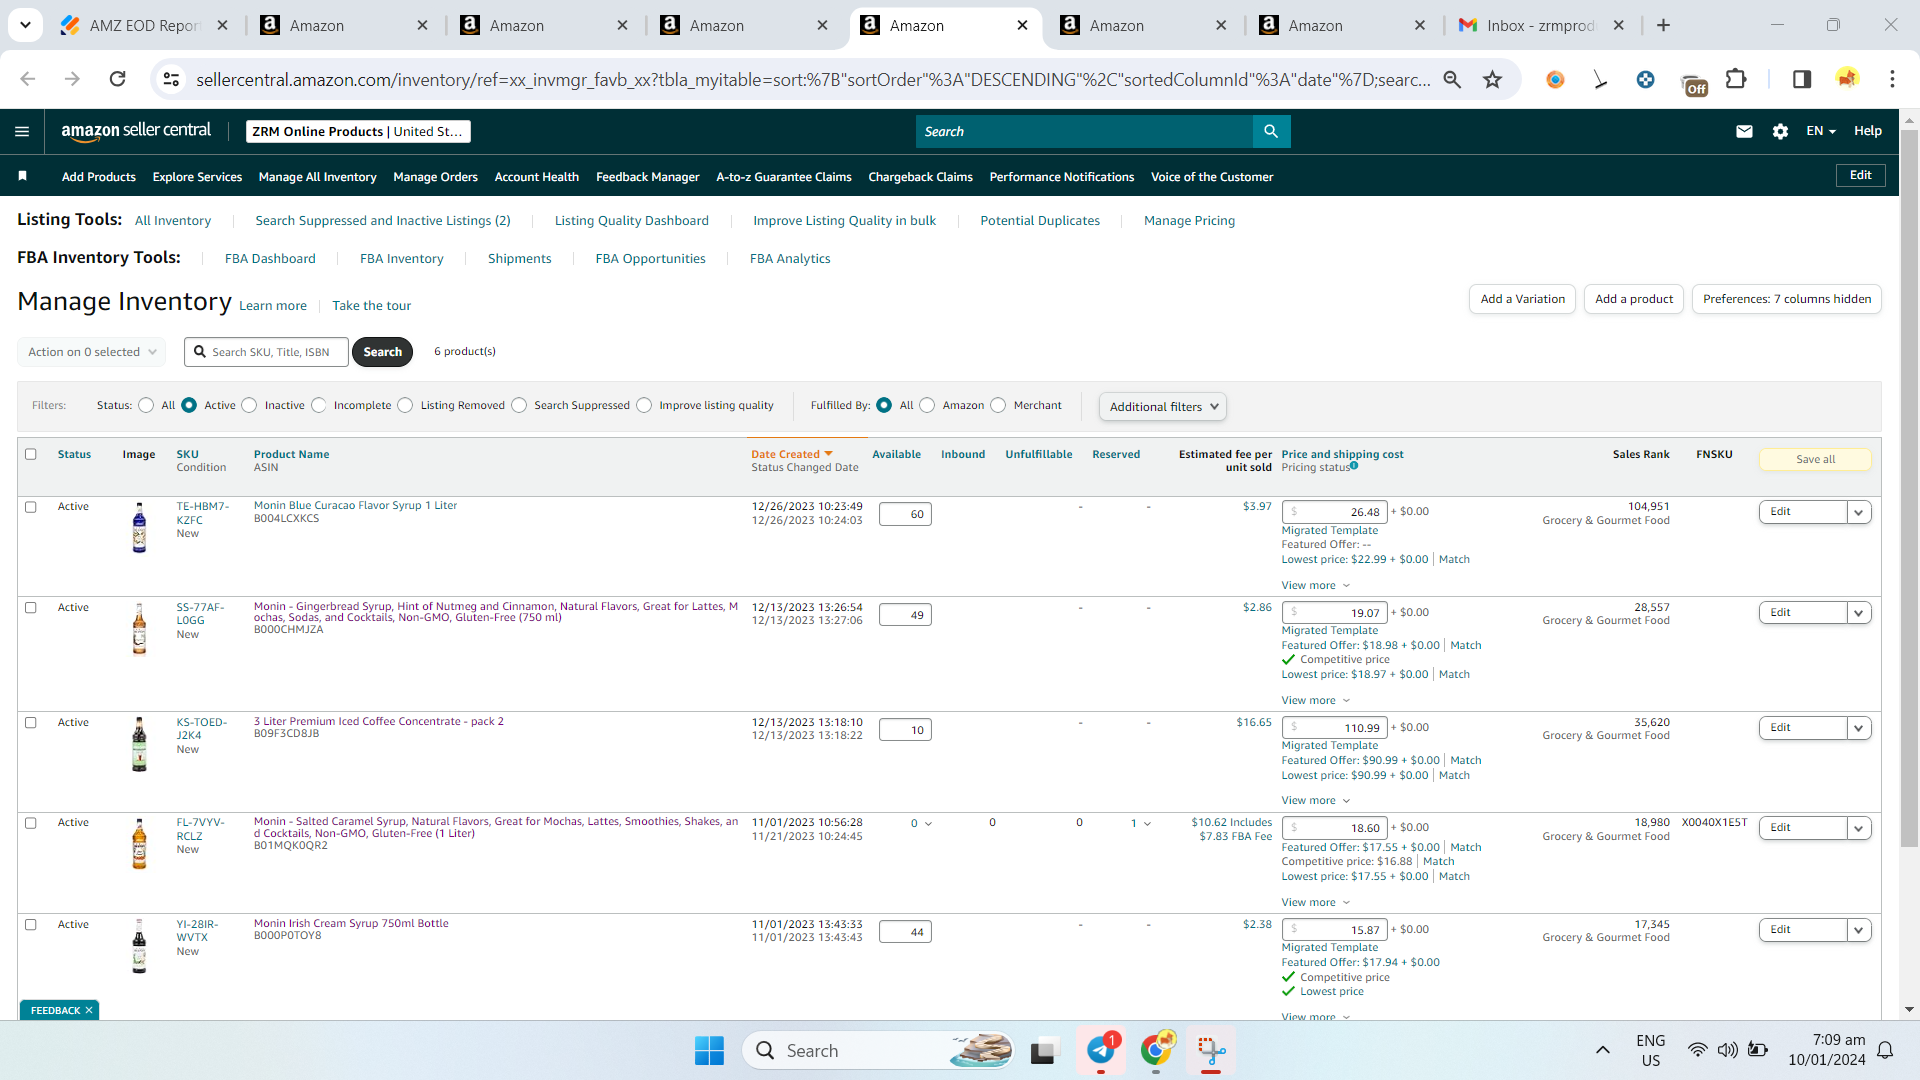This screenshot has height=1080, width=1920.
Task: Switch to the Gmail Inbox tab
Action: tap(1540, 25)
